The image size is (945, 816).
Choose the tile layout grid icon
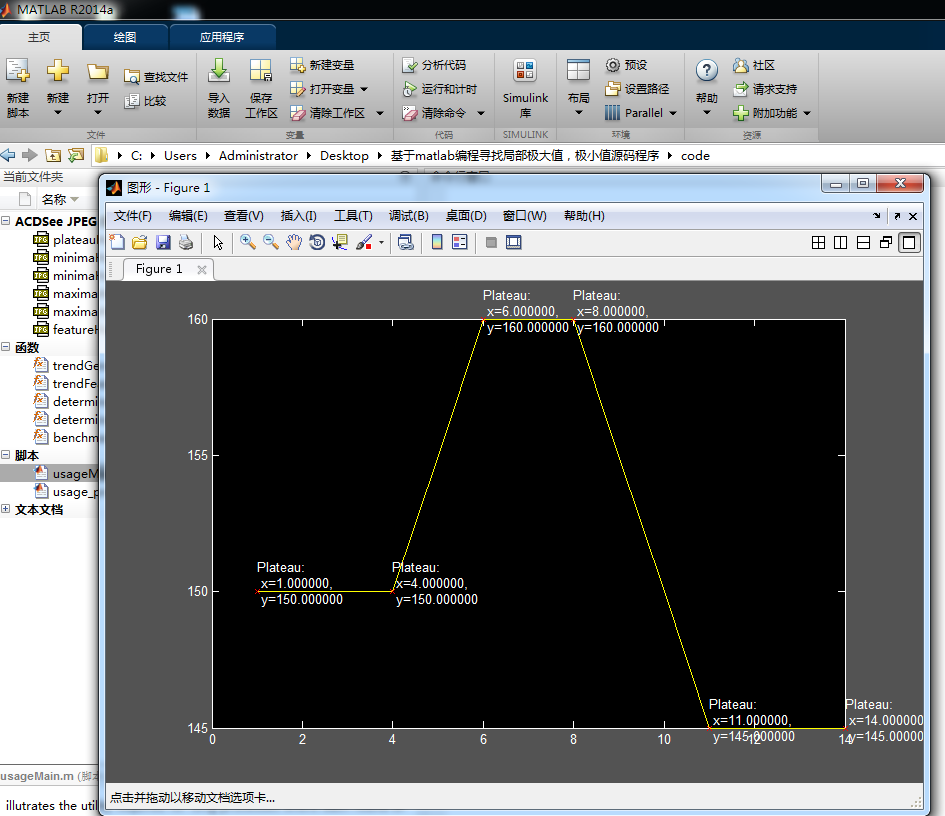818,242
